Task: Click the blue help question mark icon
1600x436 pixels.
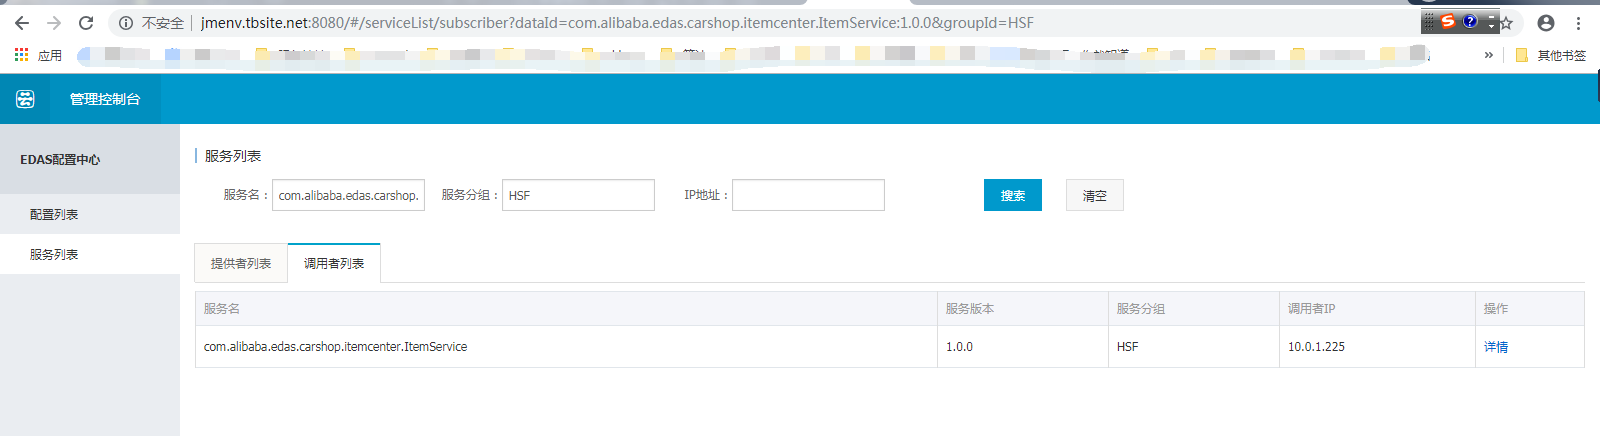Action: (1470, 21)
